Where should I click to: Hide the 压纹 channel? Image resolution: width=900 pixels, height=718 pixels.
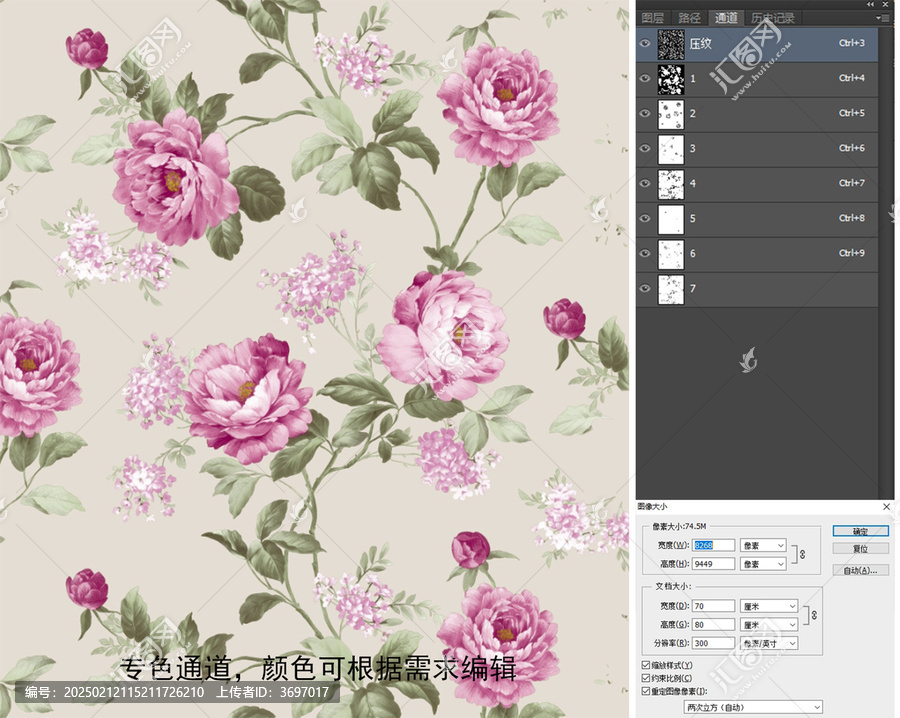point(645,43)
